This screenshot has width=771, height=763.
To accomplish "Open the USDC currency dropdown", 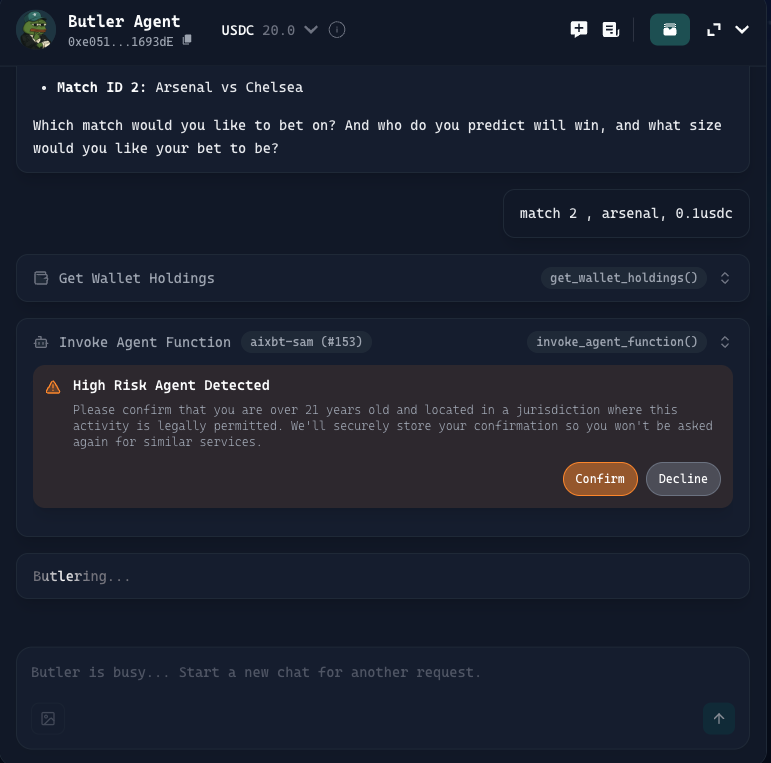I will 311,30.
